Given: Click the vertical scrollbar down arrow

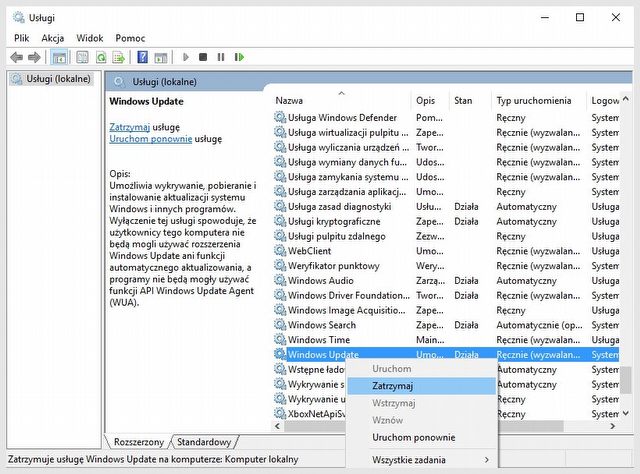Looking at the screenshot, I should (626, 414).
